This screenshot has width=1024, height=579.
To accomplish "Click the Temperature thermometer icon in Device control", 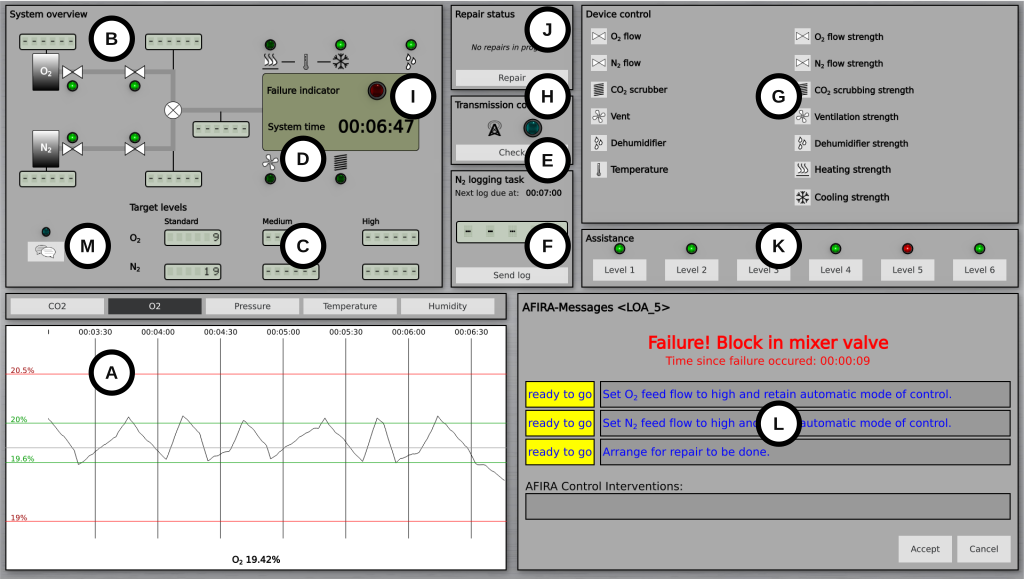I will click(599, 170).
